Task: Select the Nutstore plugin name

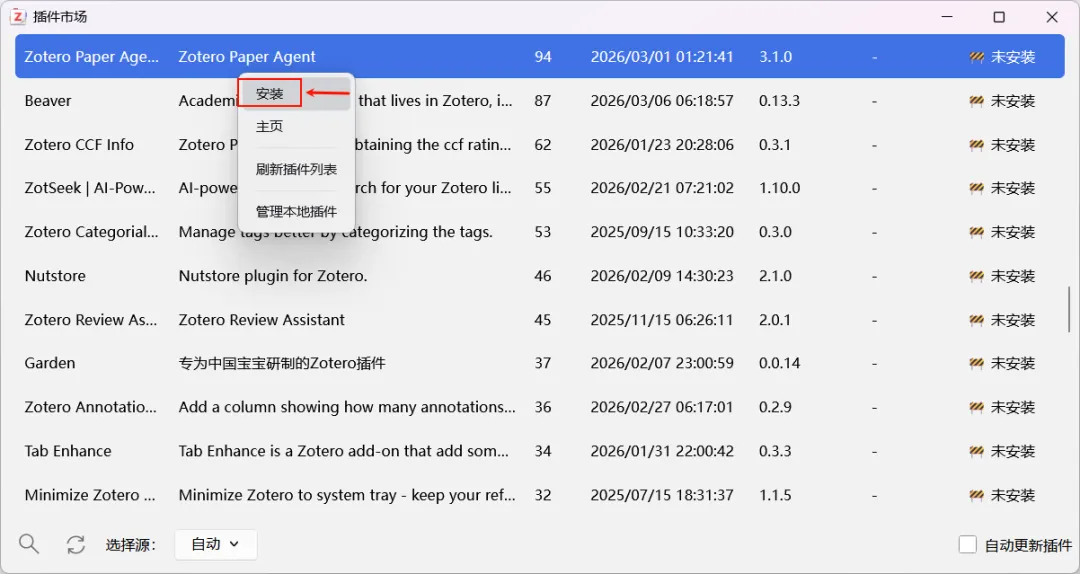Action: click(55, 276)
